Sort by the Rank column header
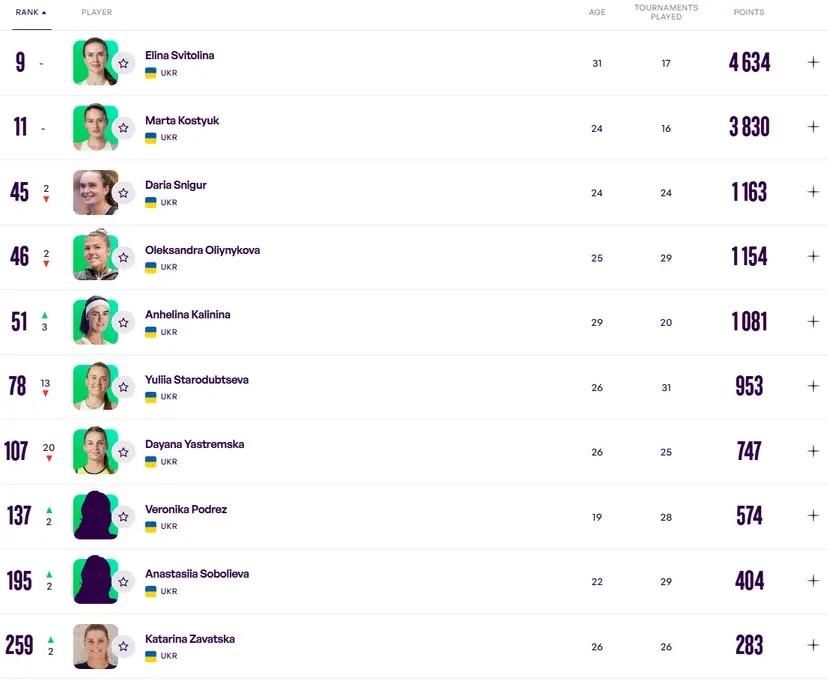The height and width of the screenshot is (681, 828). 31,12
